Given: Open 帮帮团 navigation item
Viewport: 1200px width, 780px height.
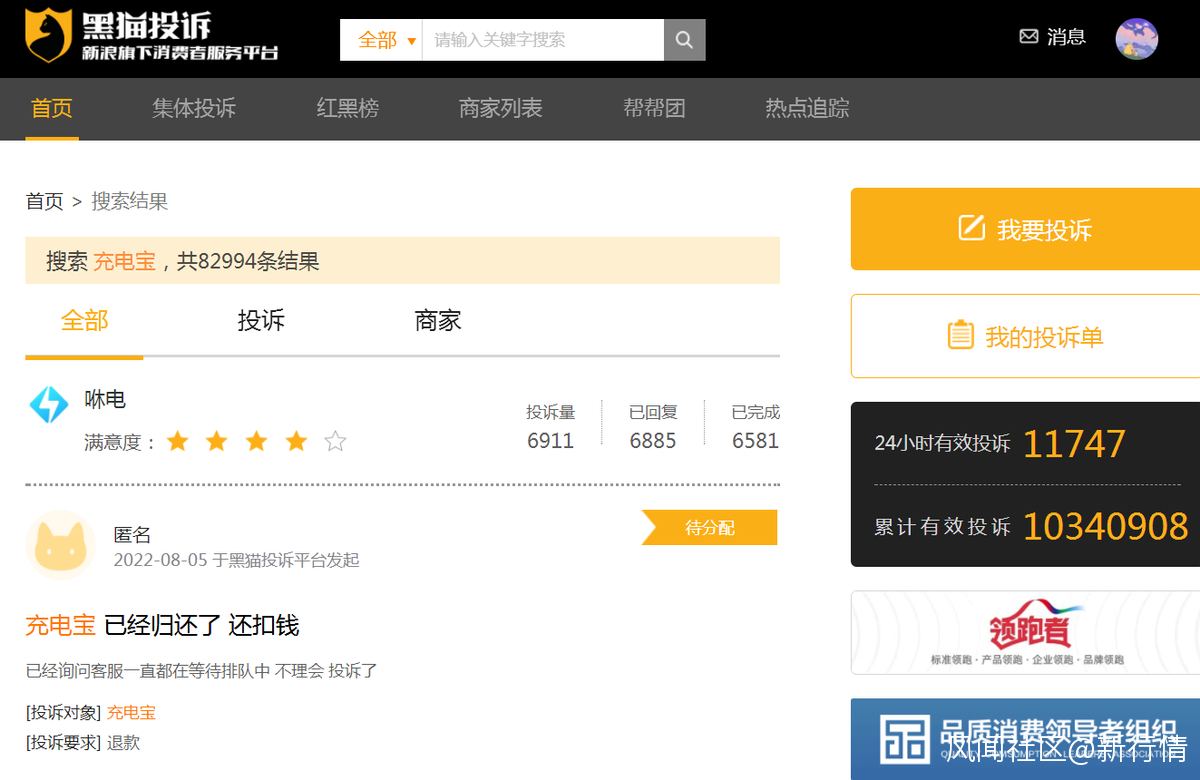Looking at the screenshot, I should [x=654, y=108].
